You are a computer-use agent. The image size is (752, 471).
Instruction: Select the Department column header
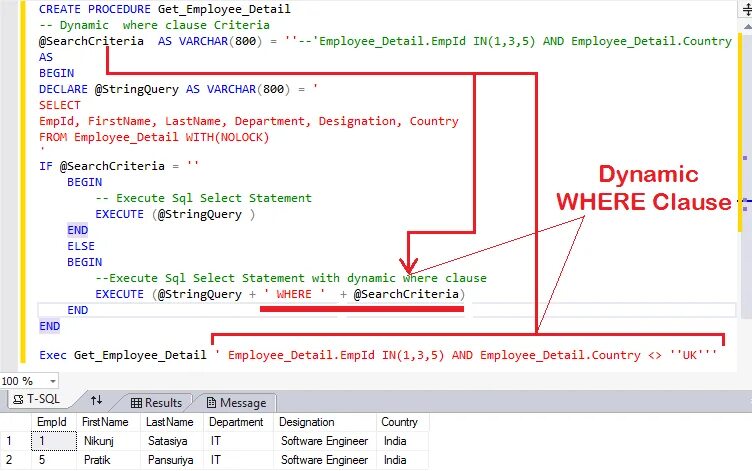[x=238, y=422]
